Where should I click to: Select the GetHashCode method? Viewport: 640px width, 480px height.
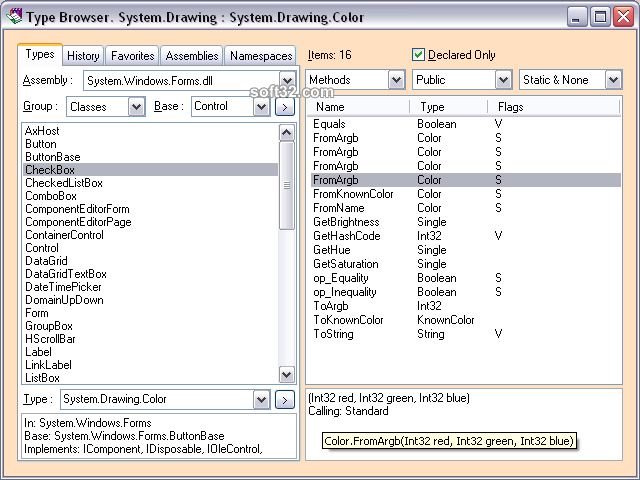[464, 236]
